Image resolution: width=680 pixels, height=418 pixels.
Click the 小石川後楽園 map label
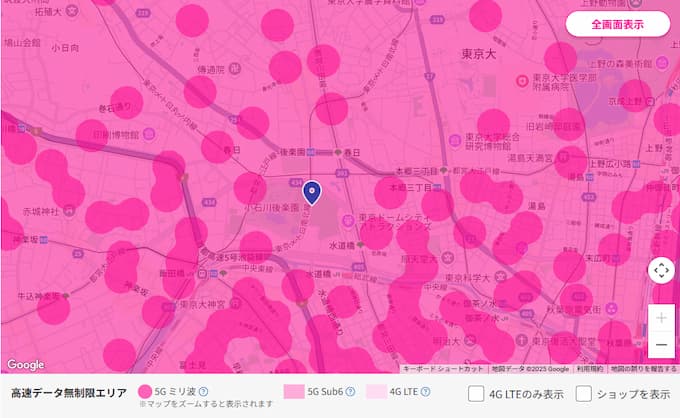[x=272, y=208]
